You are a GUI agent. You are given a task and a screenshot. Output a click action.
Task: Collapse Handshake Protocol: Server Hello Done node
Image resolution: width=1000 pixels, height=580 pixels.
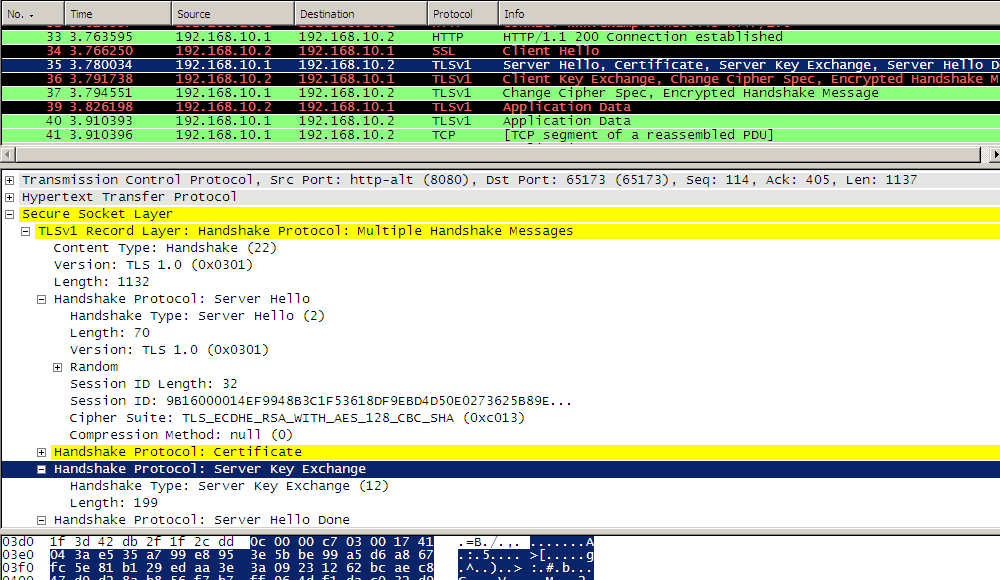pos(41,521)
